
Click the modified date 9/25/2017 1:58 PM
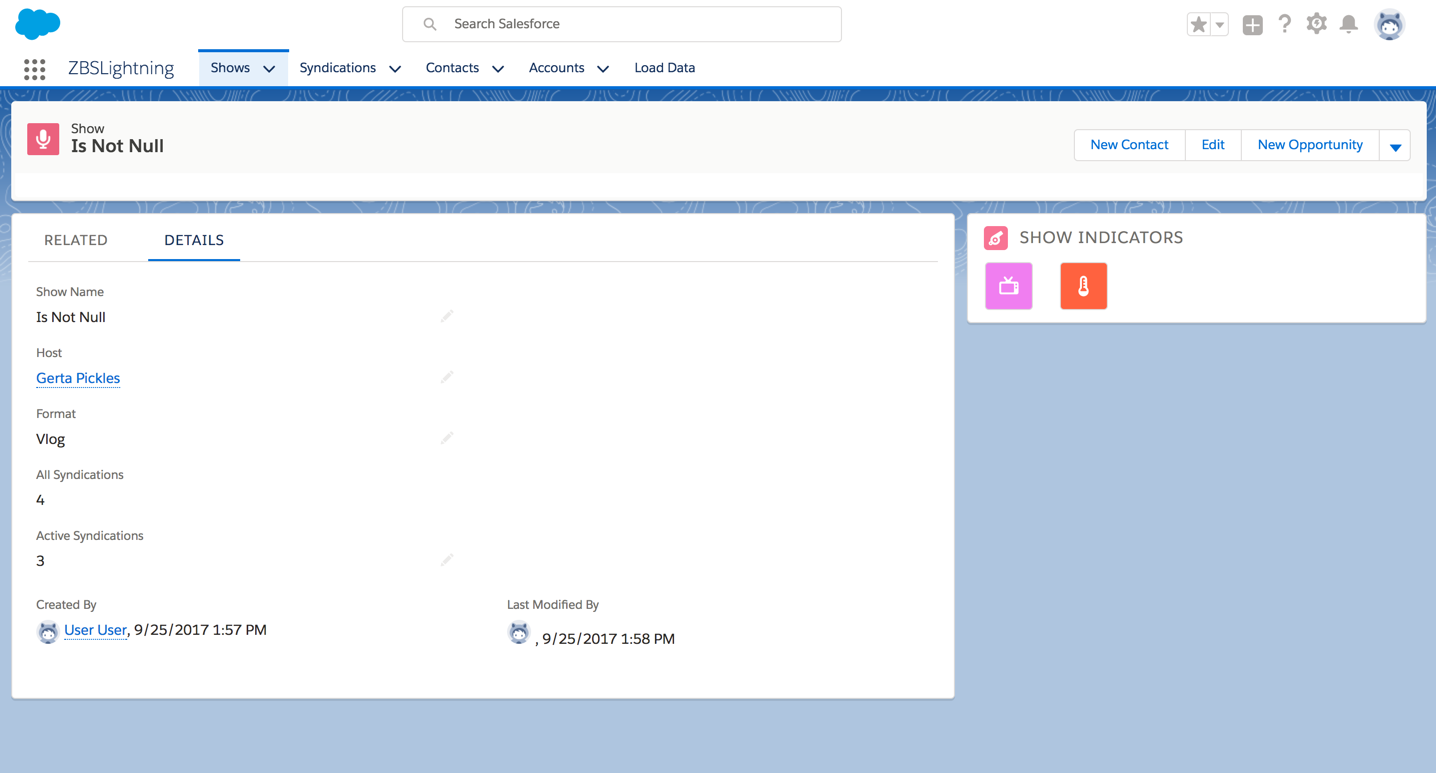pos(609,639)
